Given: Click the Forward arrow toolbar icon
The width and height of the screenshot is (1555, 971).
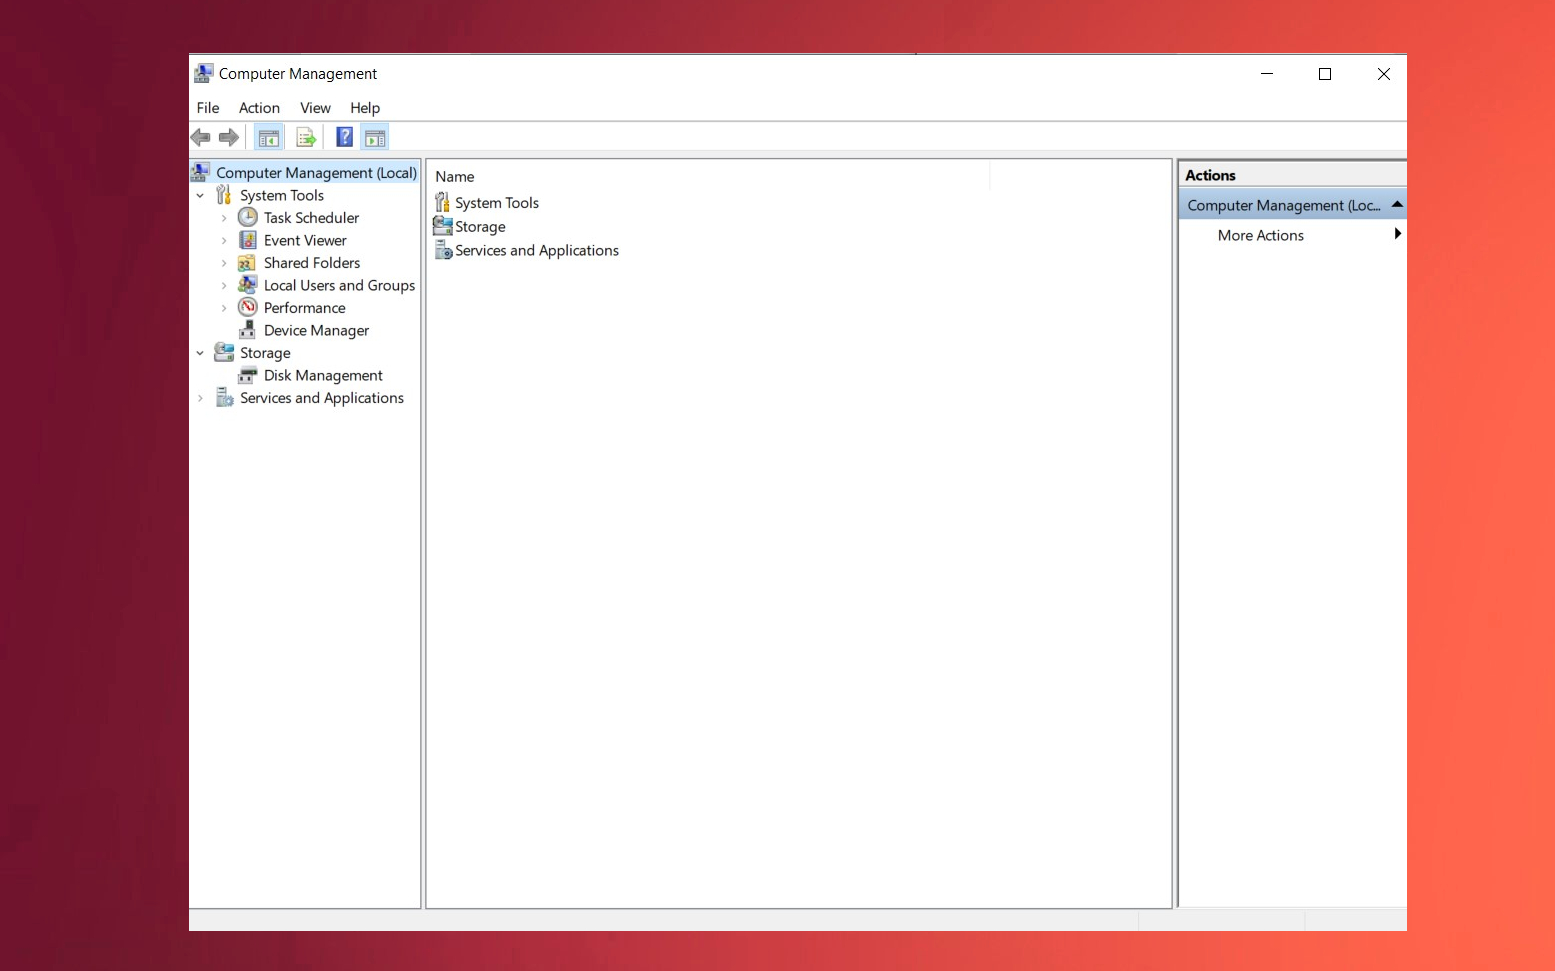Looking at the screenshot, I should (x=229, y=137).
